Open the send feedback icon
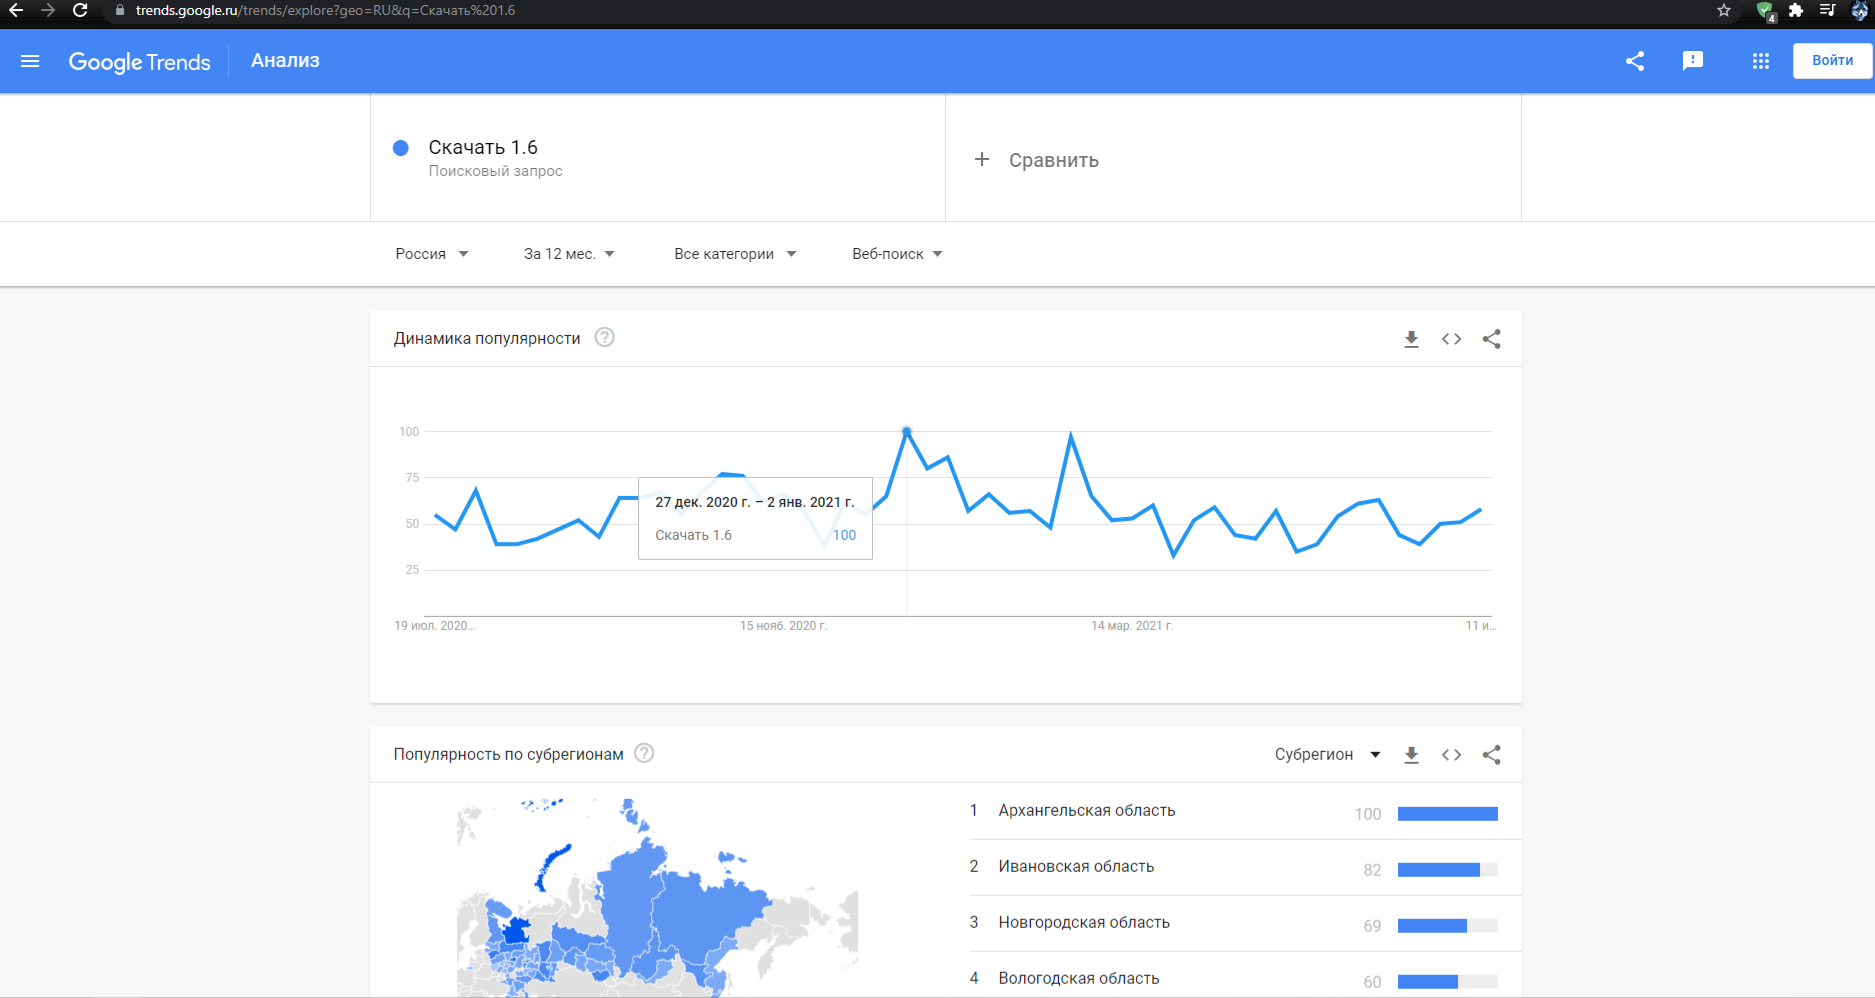 (x=1693, y=61)
